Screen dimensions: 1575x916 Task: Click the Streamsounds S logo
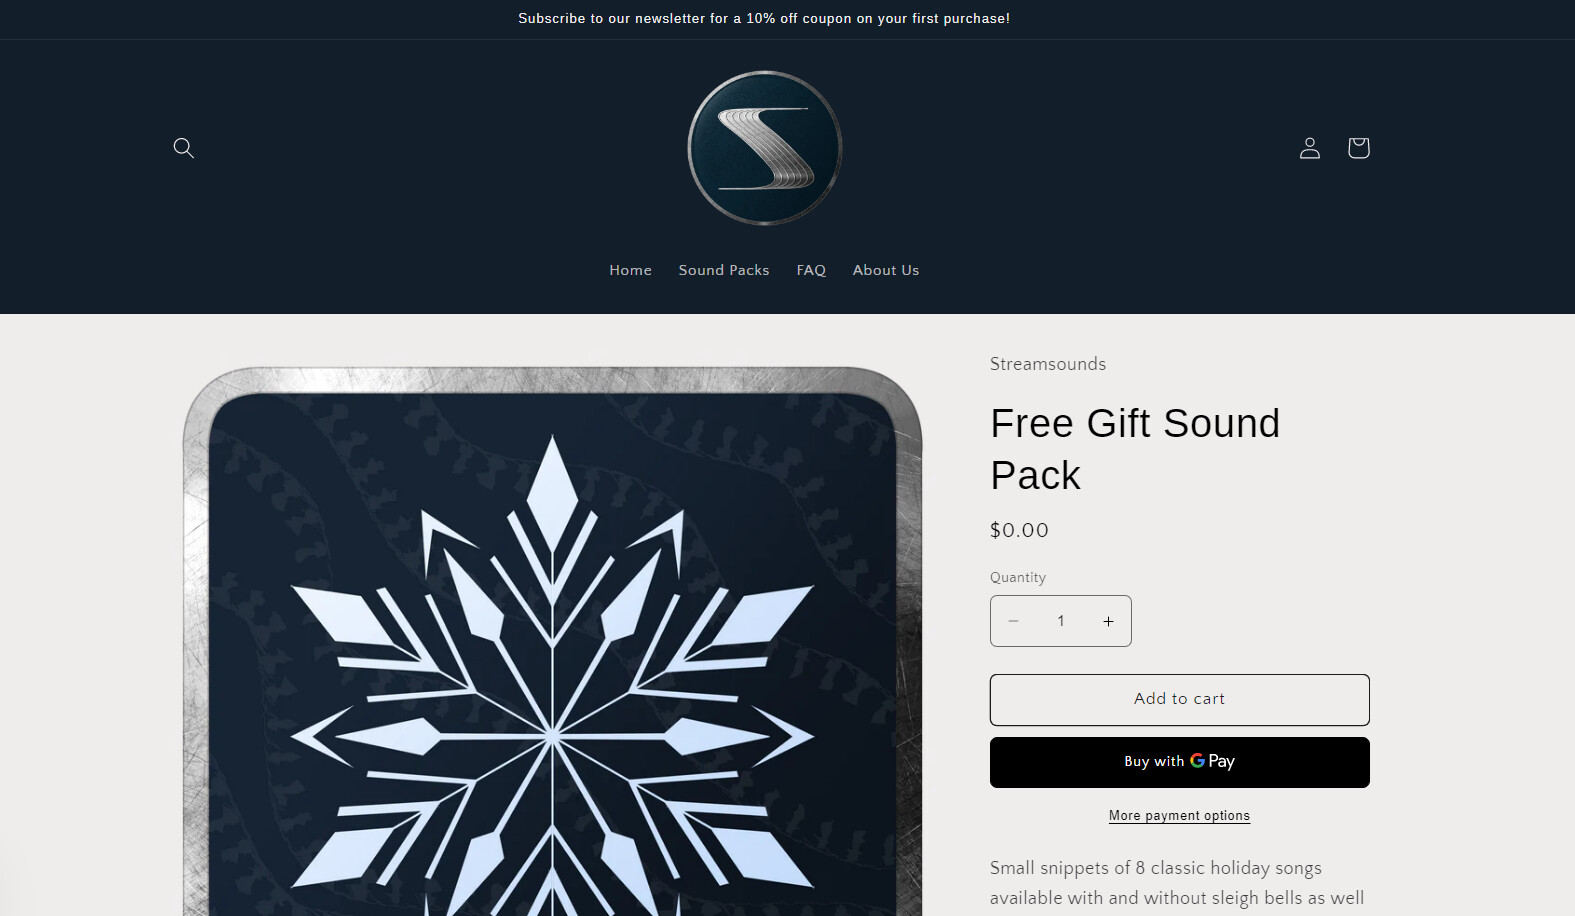point(765,148)
